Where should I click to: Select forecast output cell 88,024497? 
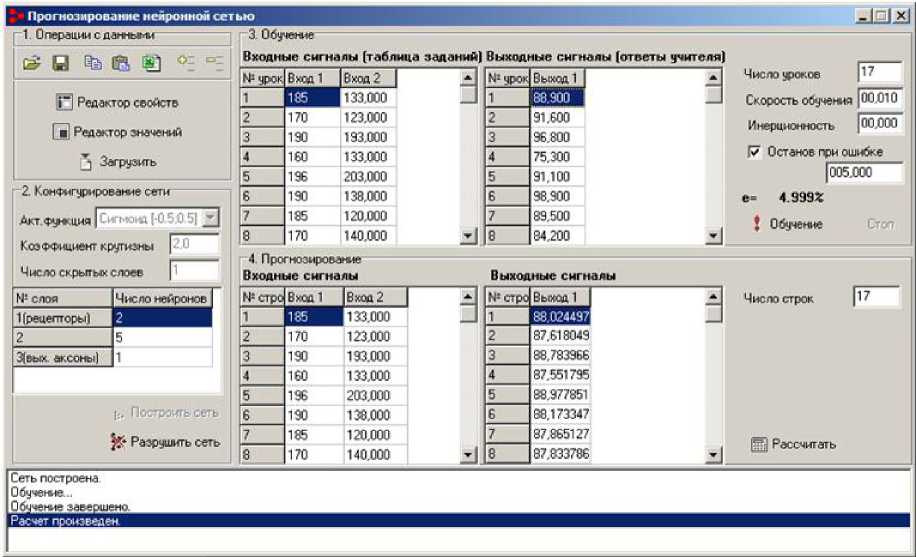[x=560, y=317]
